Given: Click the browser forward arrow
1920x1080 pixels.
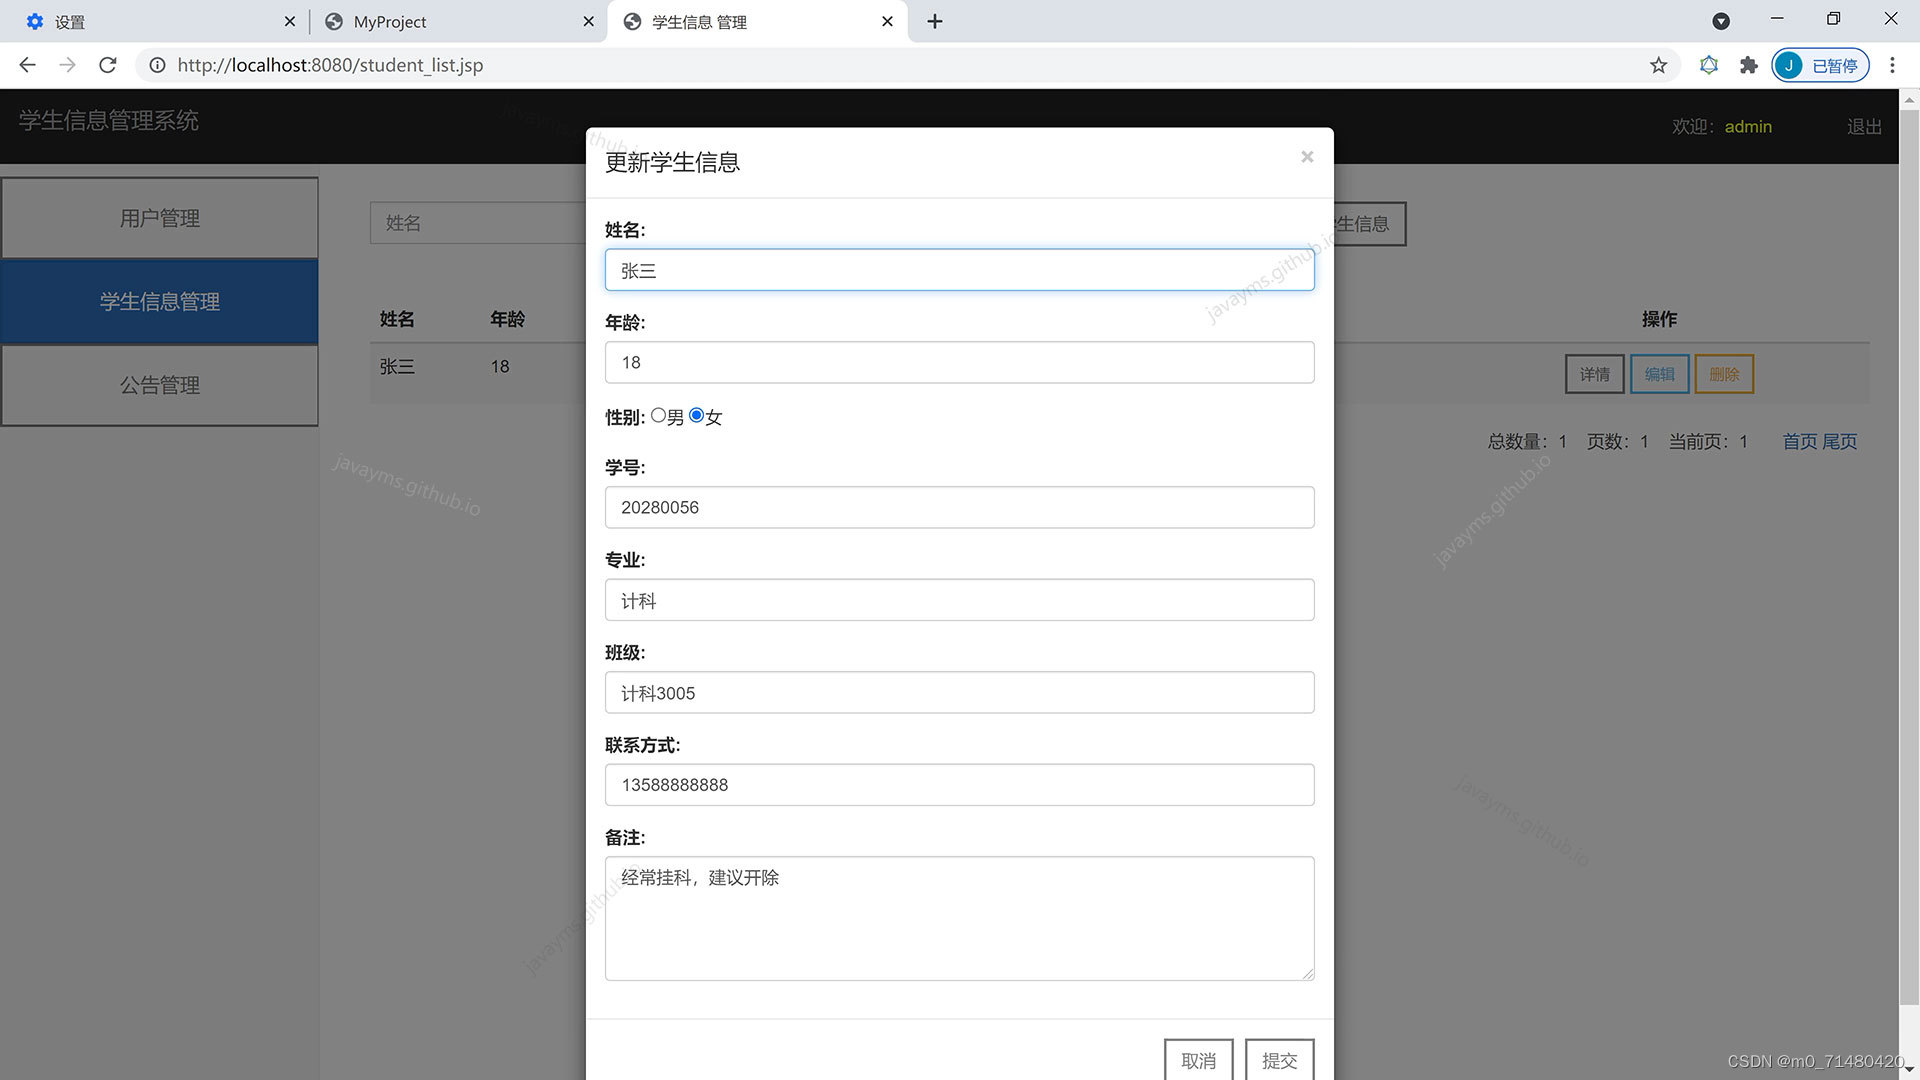Looking at the screenshot, I should click(x=67, y=65).
